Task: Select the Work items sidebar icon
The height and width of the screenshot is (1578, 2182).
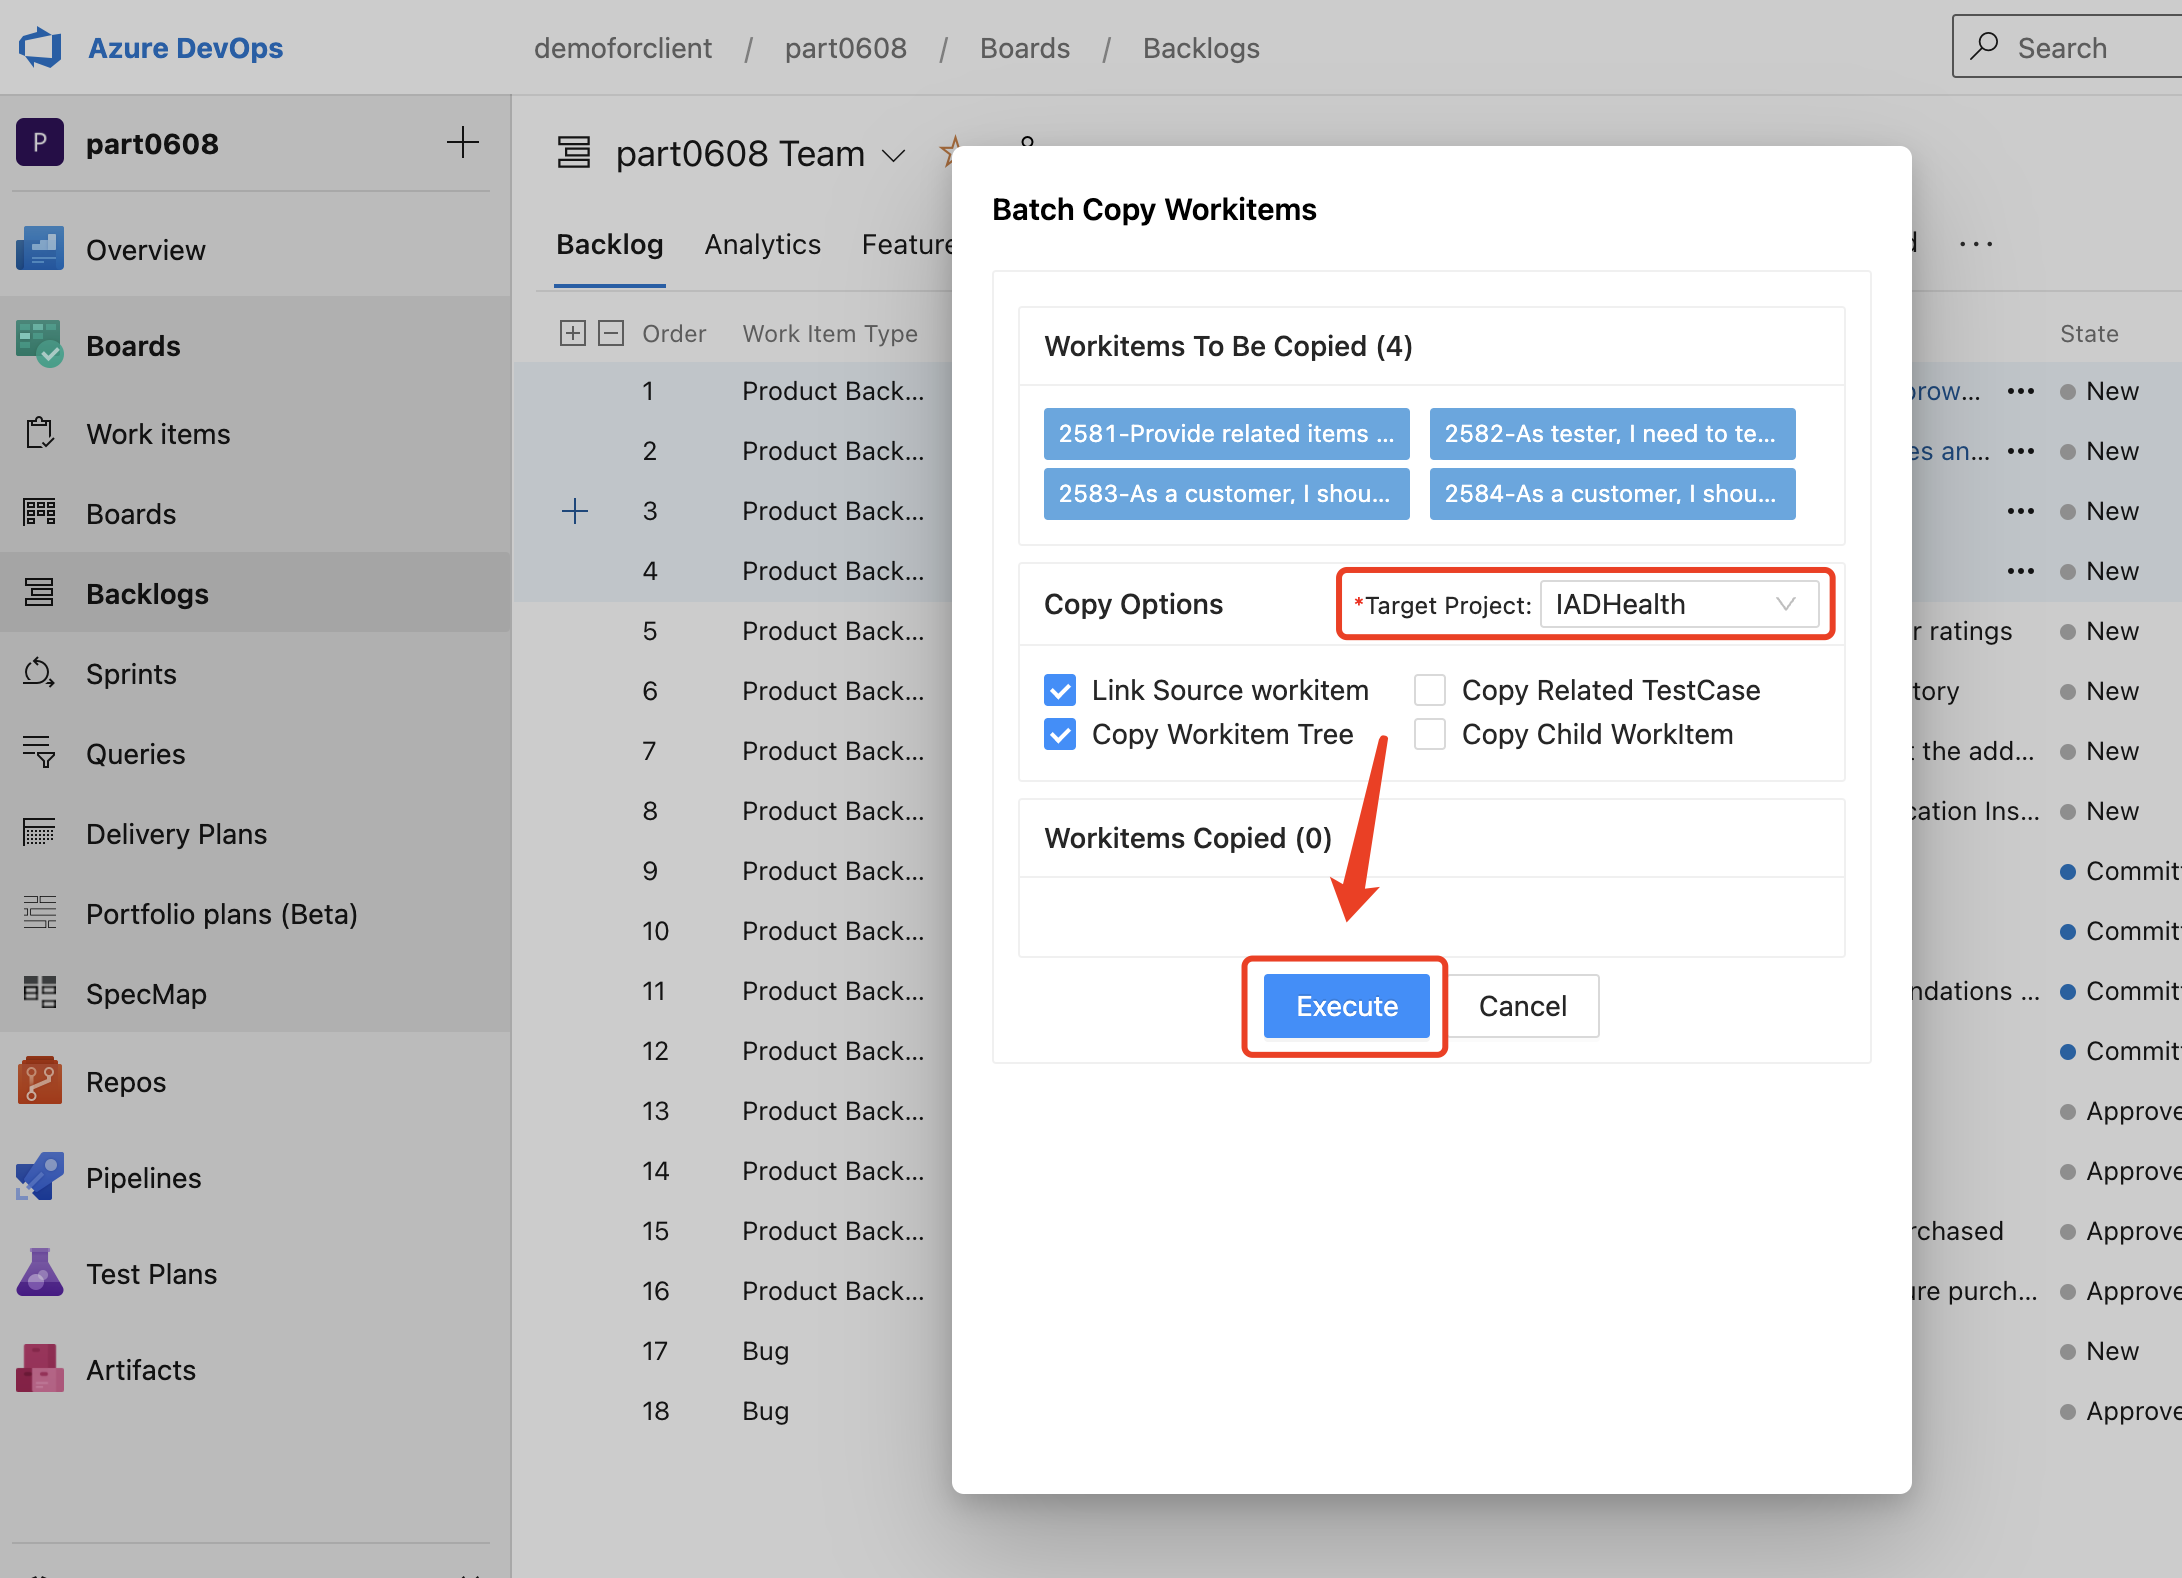Action: pos(39,433)
